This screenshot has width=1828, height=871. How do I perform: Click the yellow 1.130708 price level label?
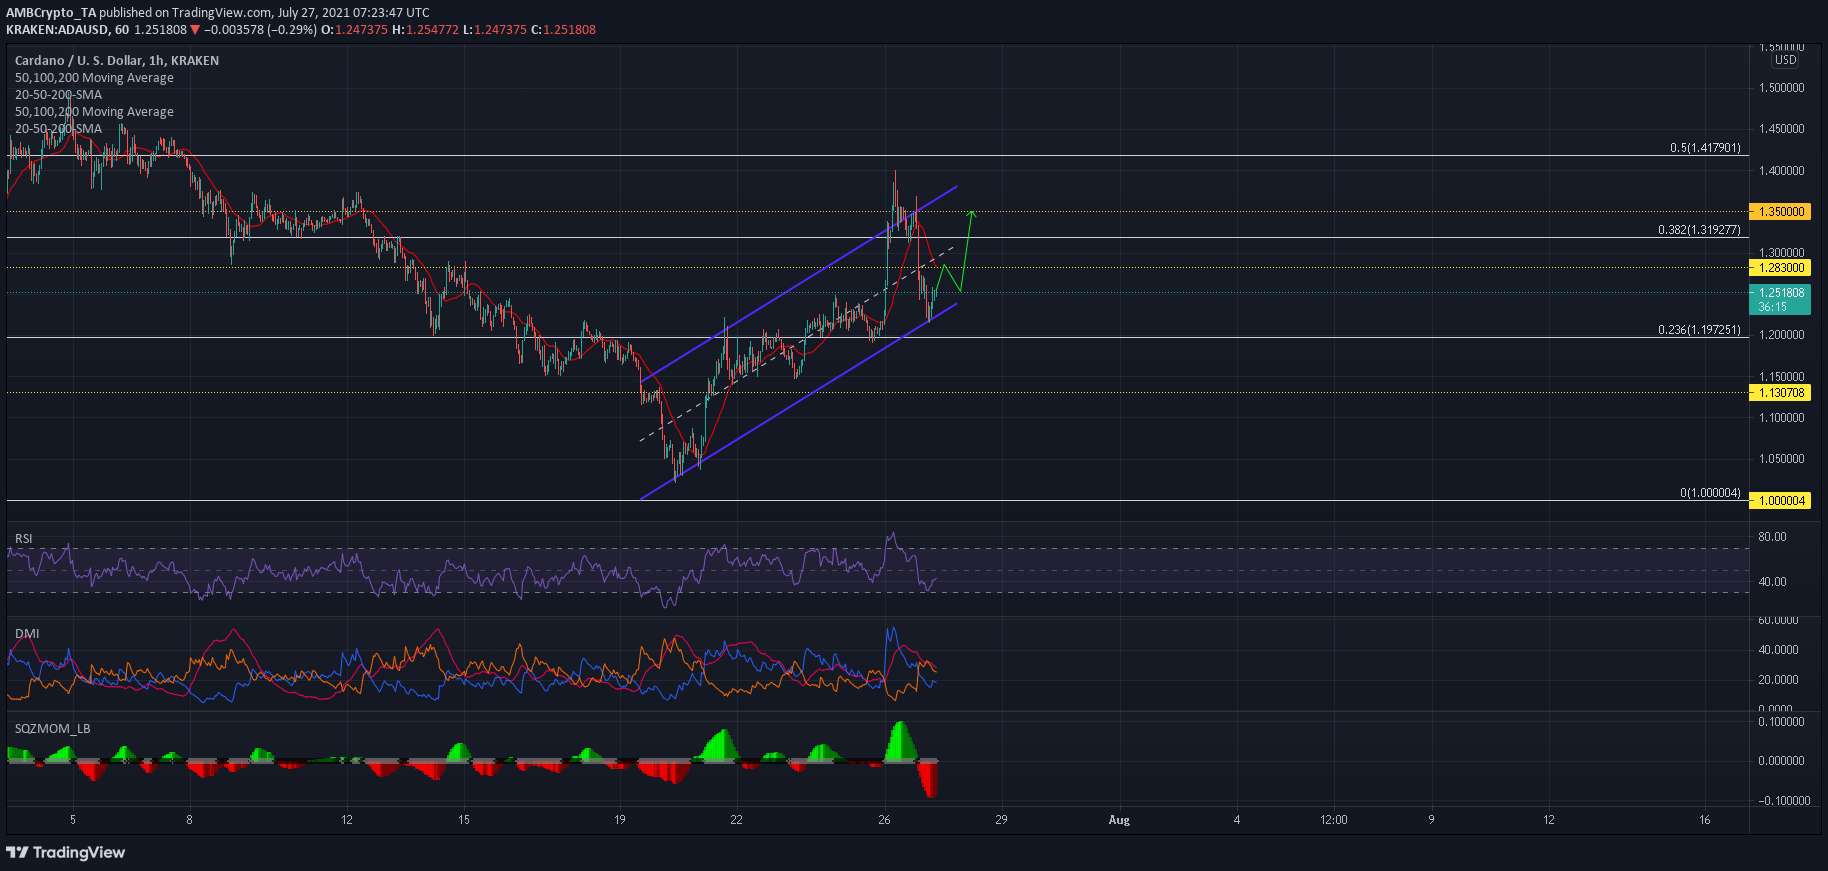pyautogui.click(x=1780, y=393)
